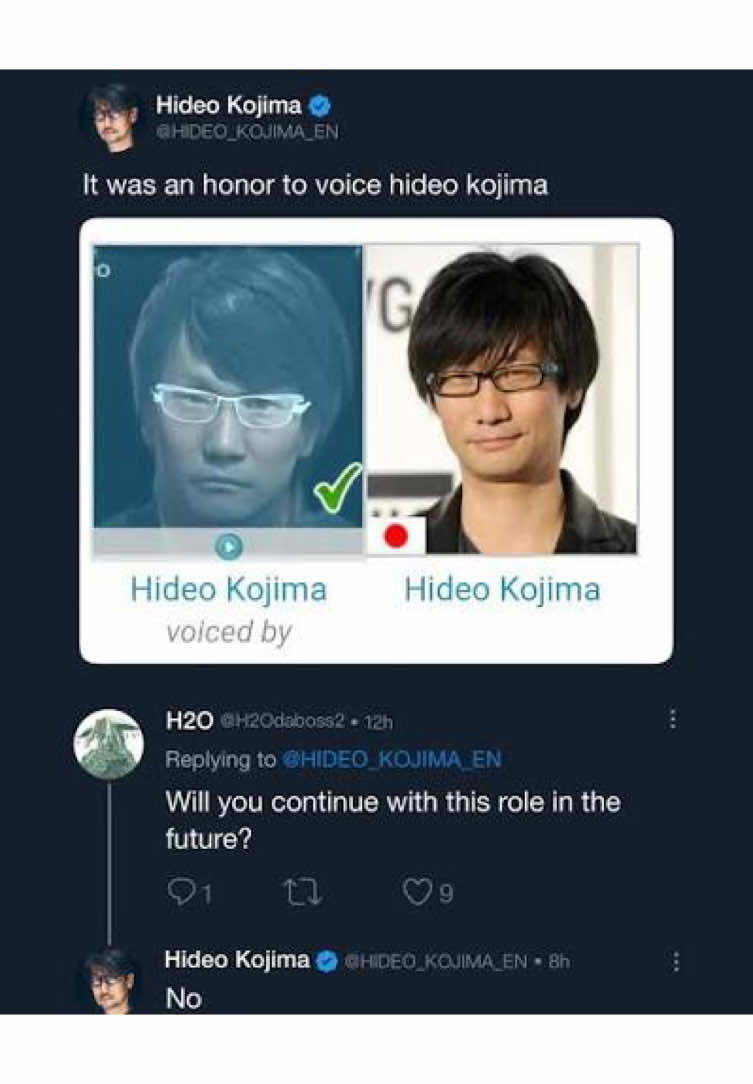This screenshot has height=1084, width=753.
Task: Click the blue verified badge on the top tweet
Action: click(319, 106)
